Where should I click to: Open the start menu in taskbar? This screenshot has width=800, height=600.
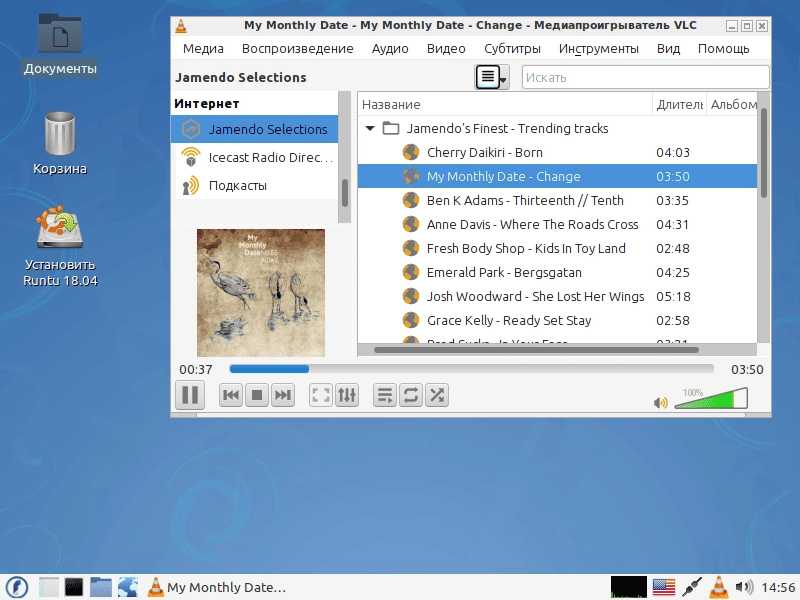point(16,587)
